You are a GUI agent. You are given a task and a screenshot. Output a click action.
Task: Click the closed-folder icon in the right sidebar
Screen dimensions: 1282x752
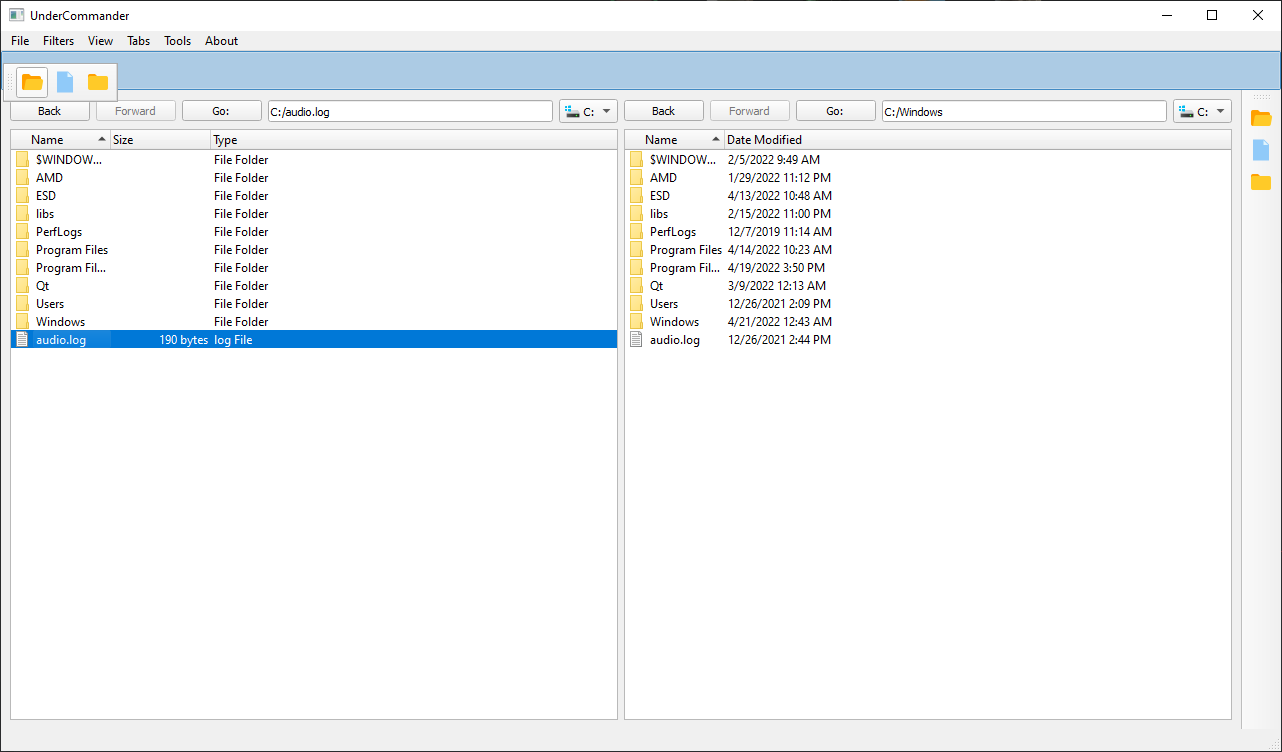pos(1261,182)
